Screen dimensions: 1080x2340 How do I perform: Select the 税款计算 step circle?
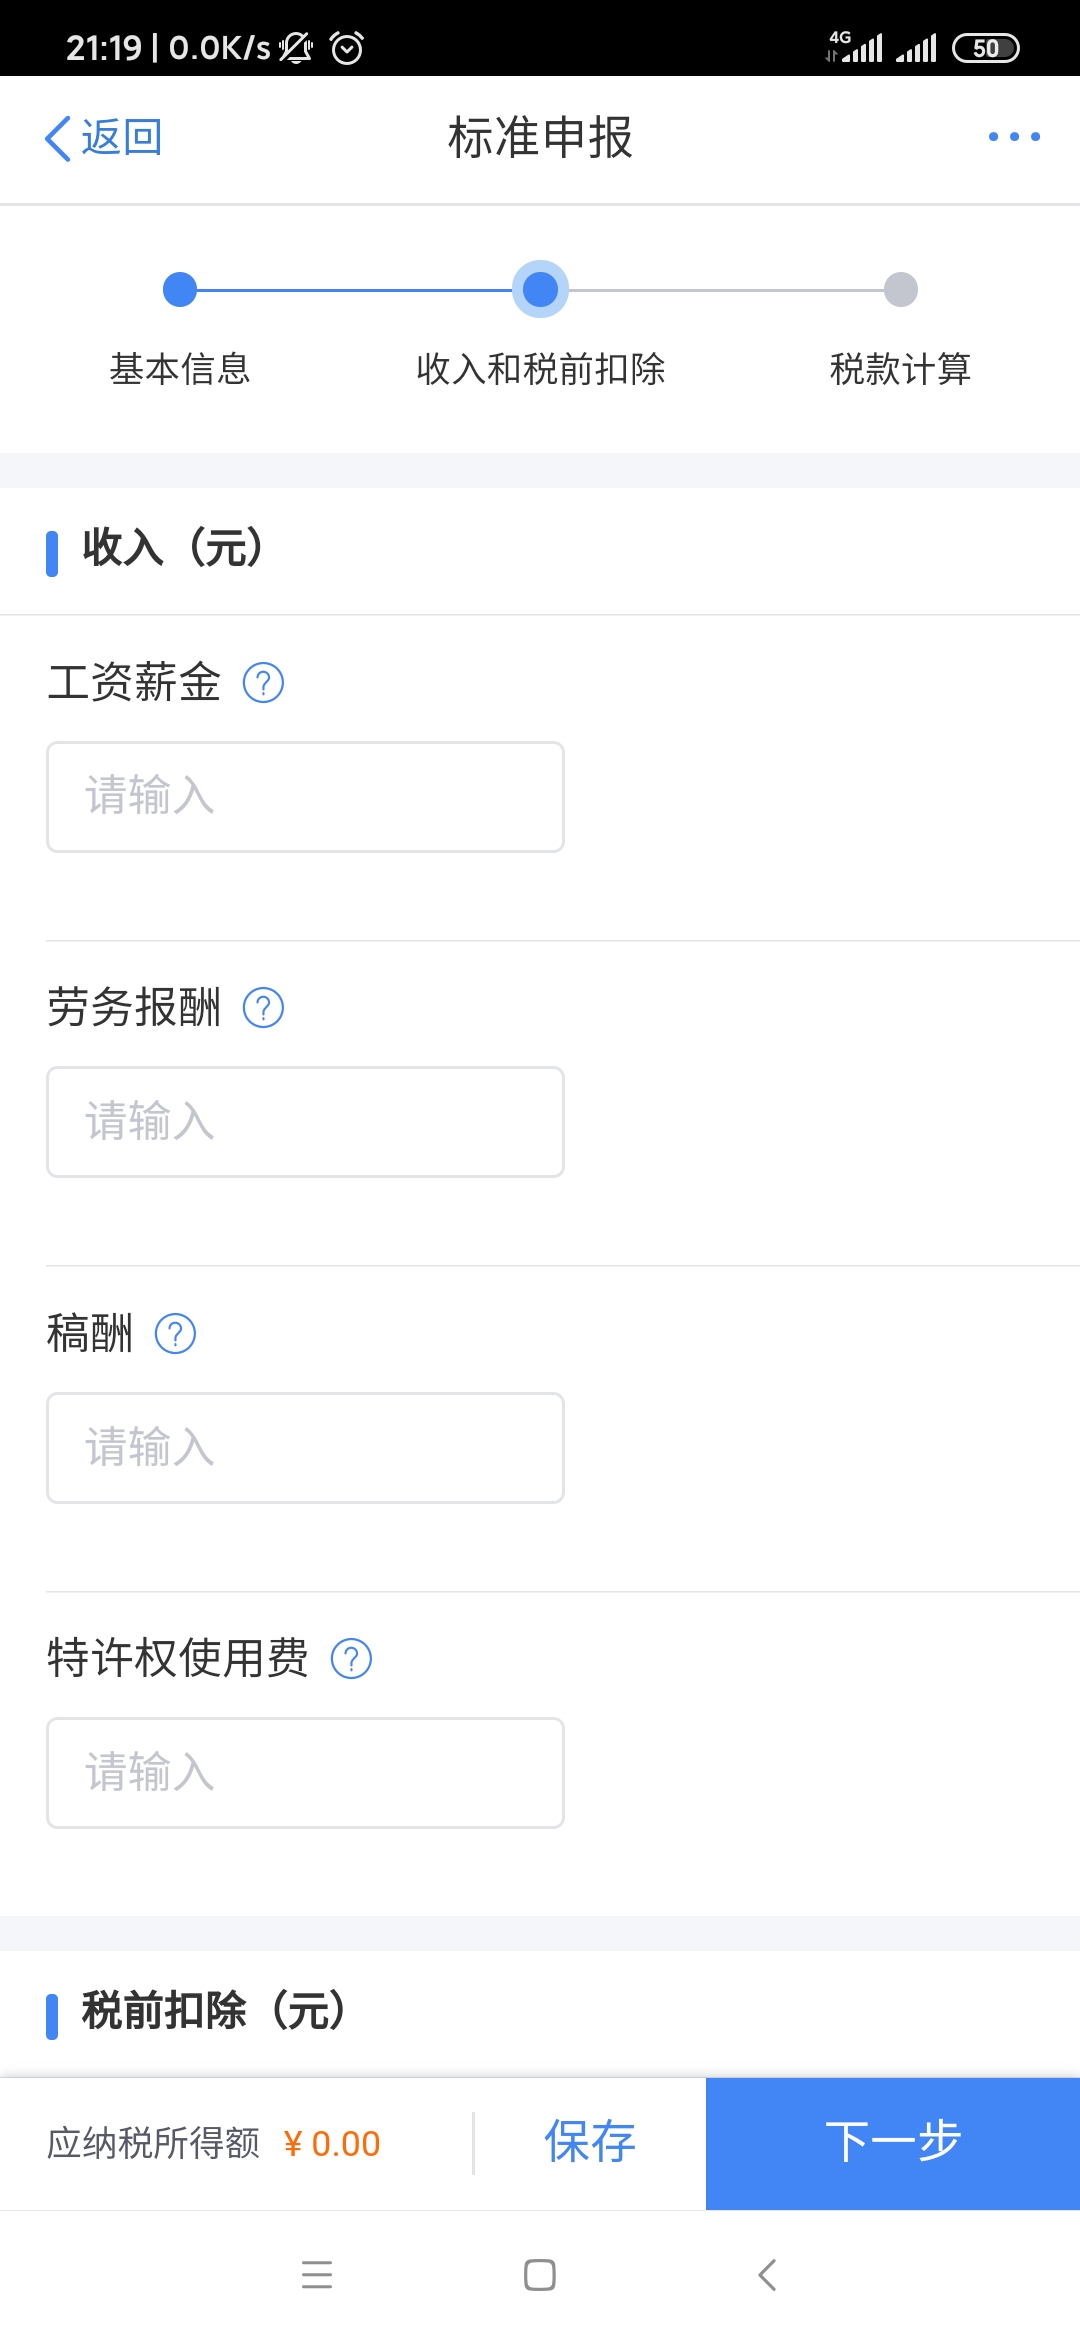click(901, 289)
